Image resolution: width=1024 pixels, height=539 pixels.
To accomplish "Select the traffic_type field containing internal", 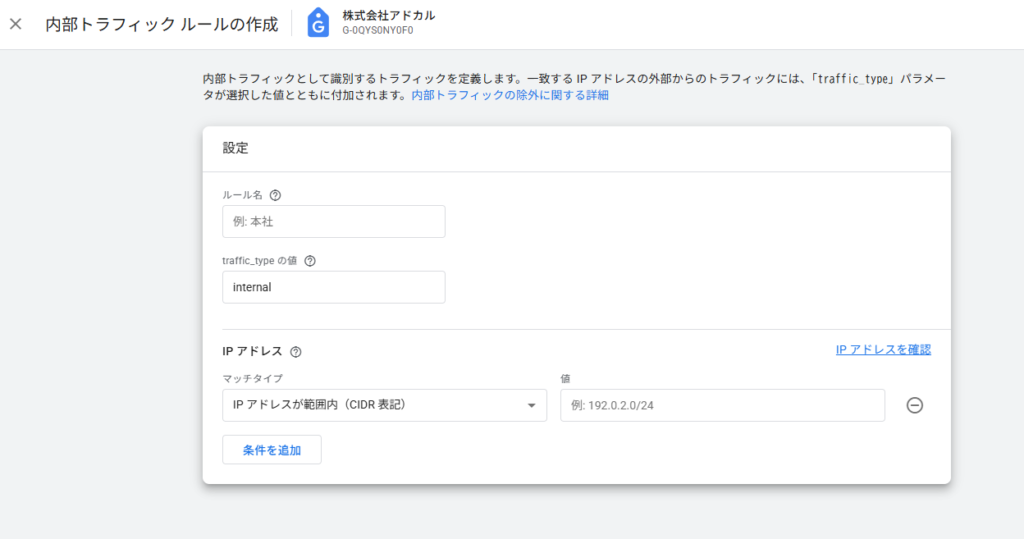I will (333, 287).
